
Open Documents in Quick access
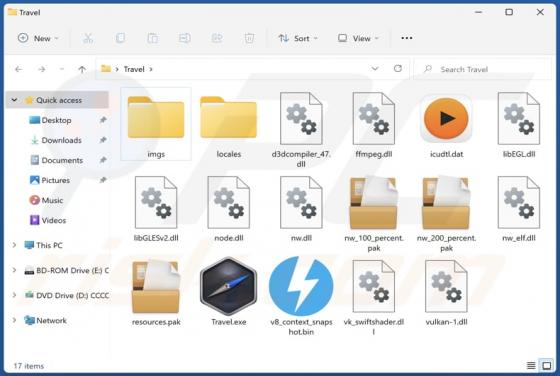[62, 160]
